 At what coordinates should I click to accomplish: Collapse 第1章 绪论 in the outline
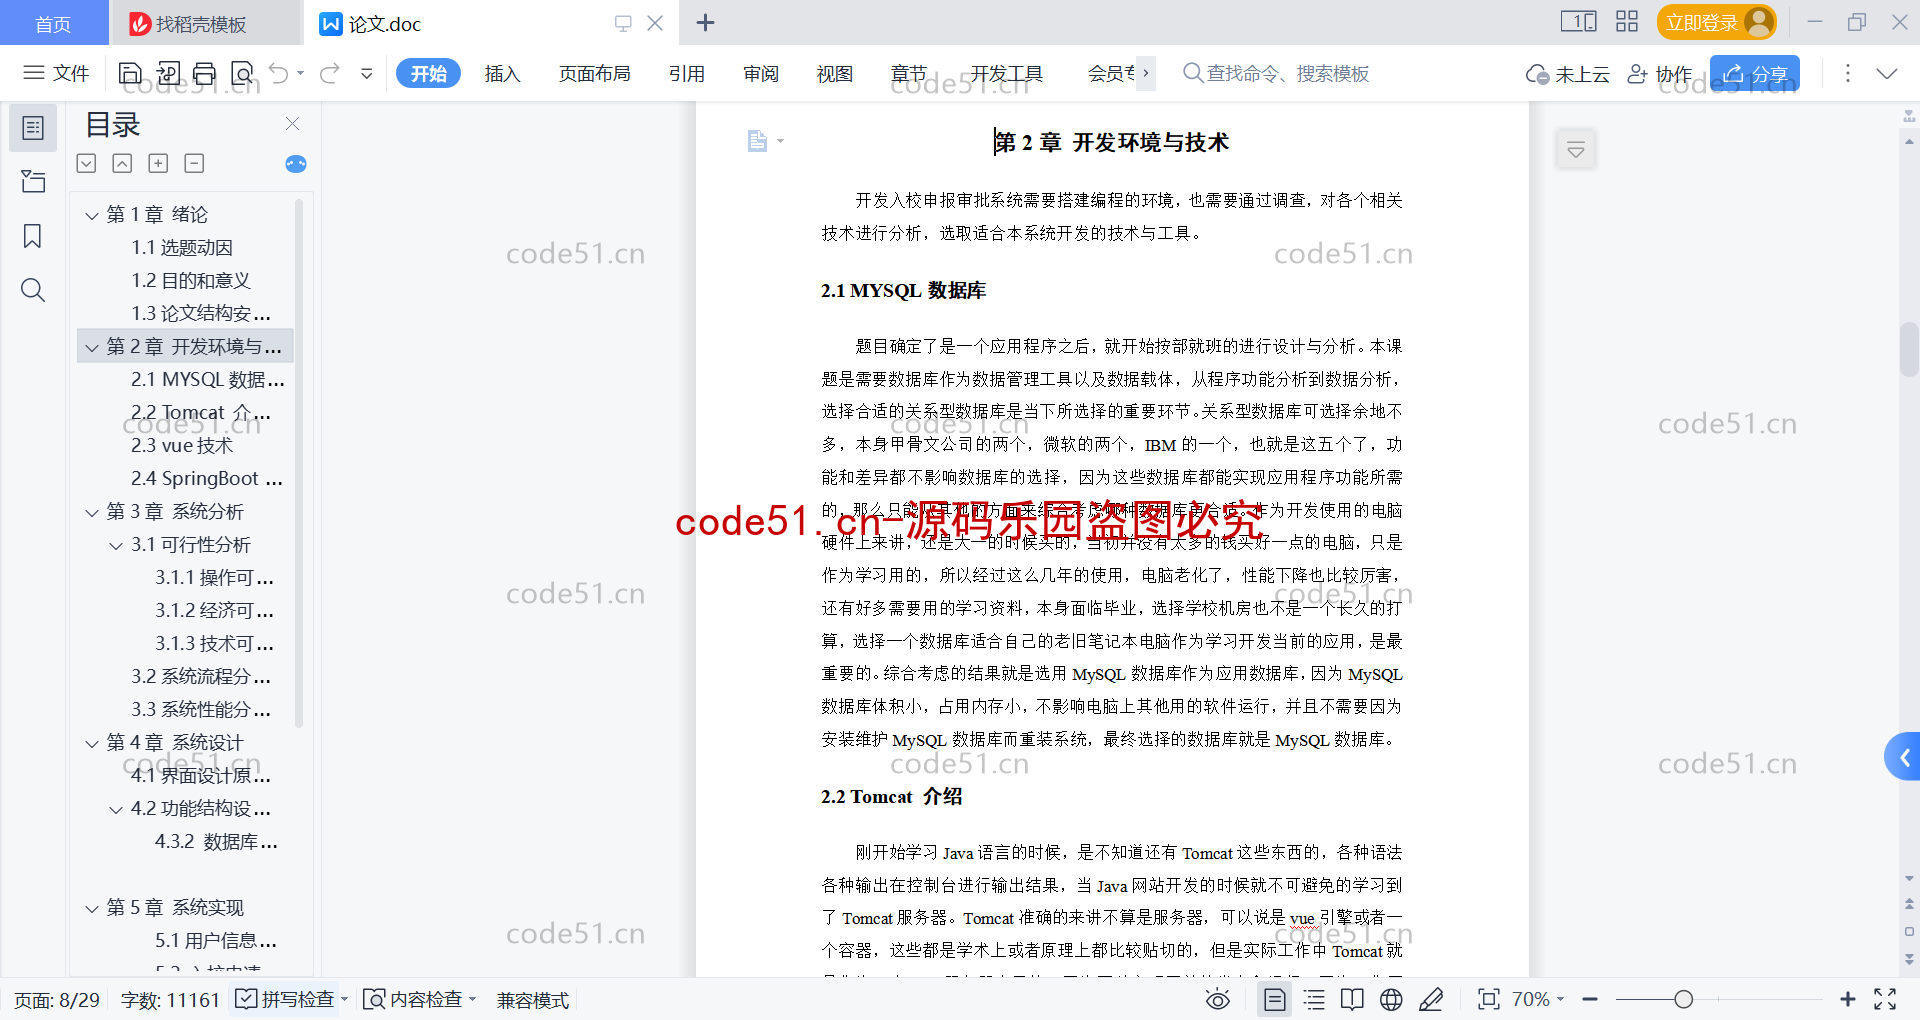92,215
